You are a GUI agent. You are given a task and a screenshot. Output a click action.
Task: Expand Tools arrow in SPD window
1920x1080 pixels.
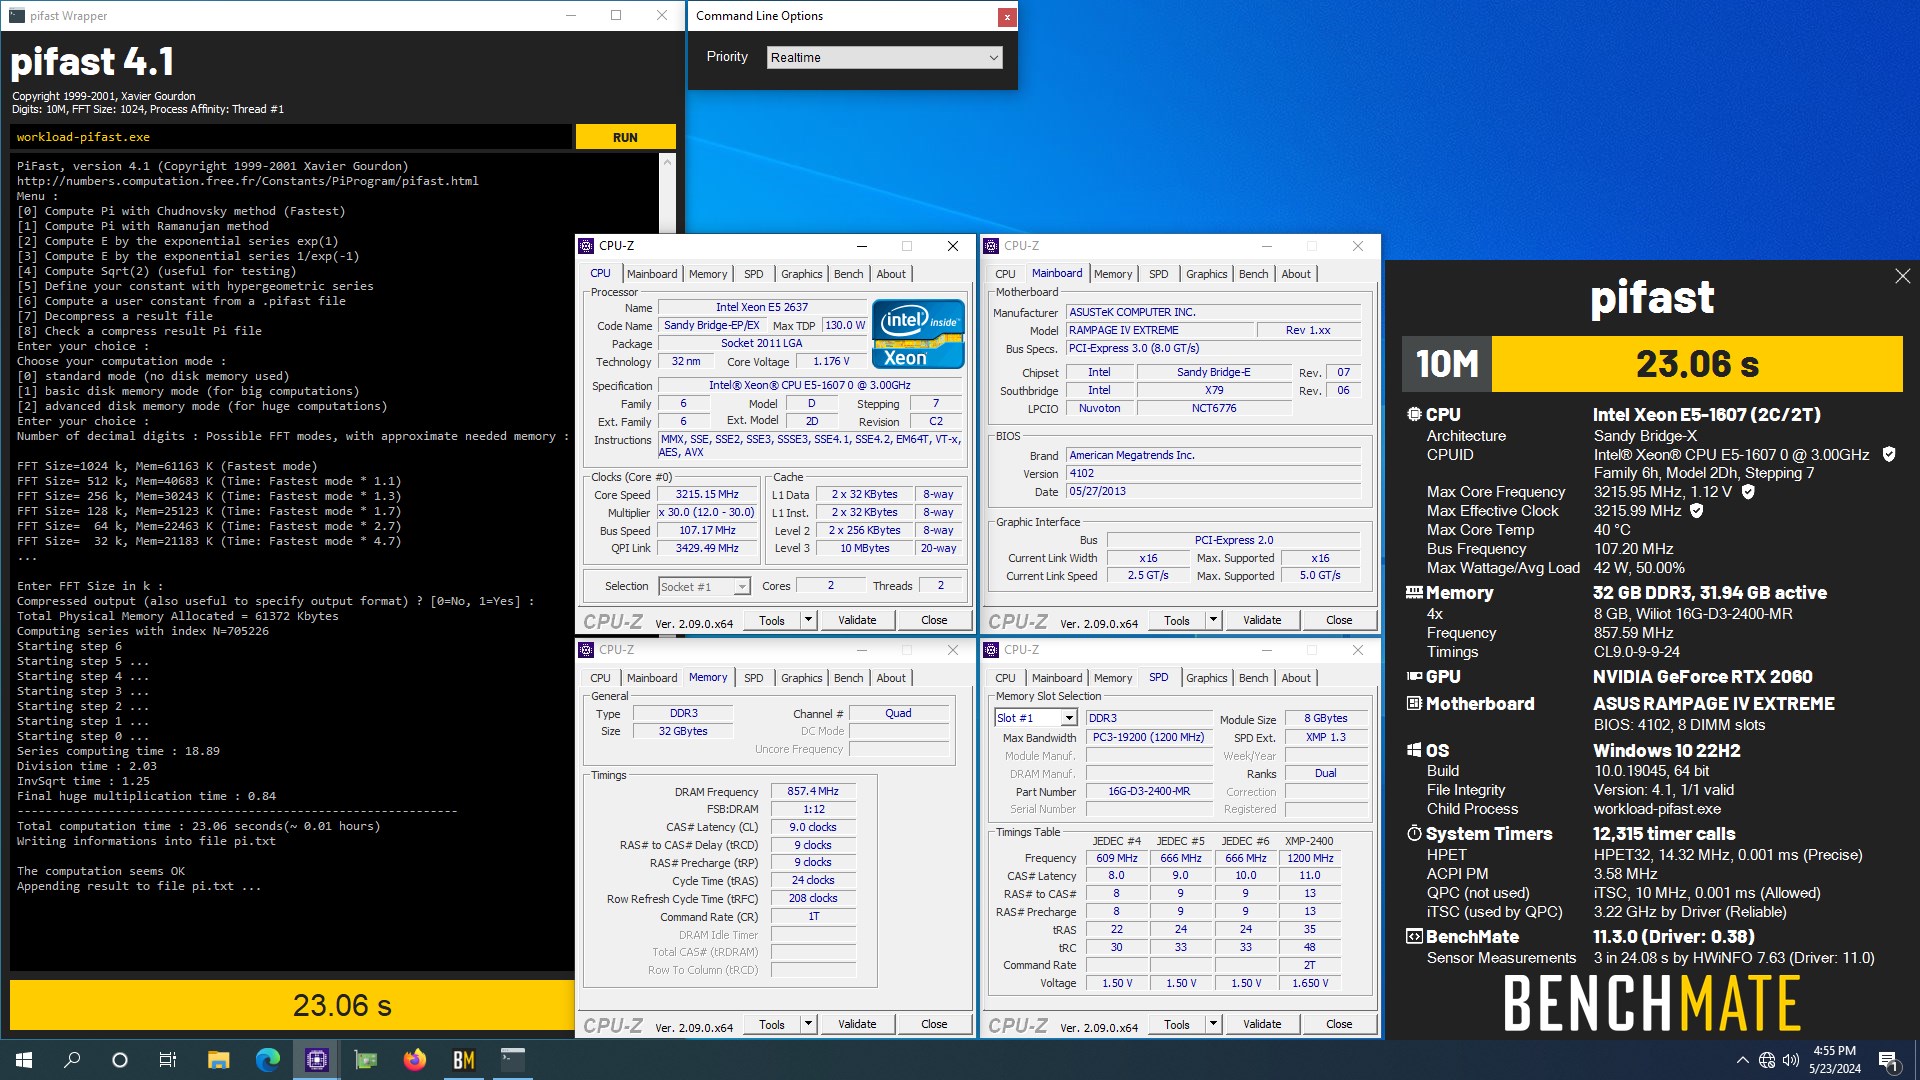pos(1213,1024)
